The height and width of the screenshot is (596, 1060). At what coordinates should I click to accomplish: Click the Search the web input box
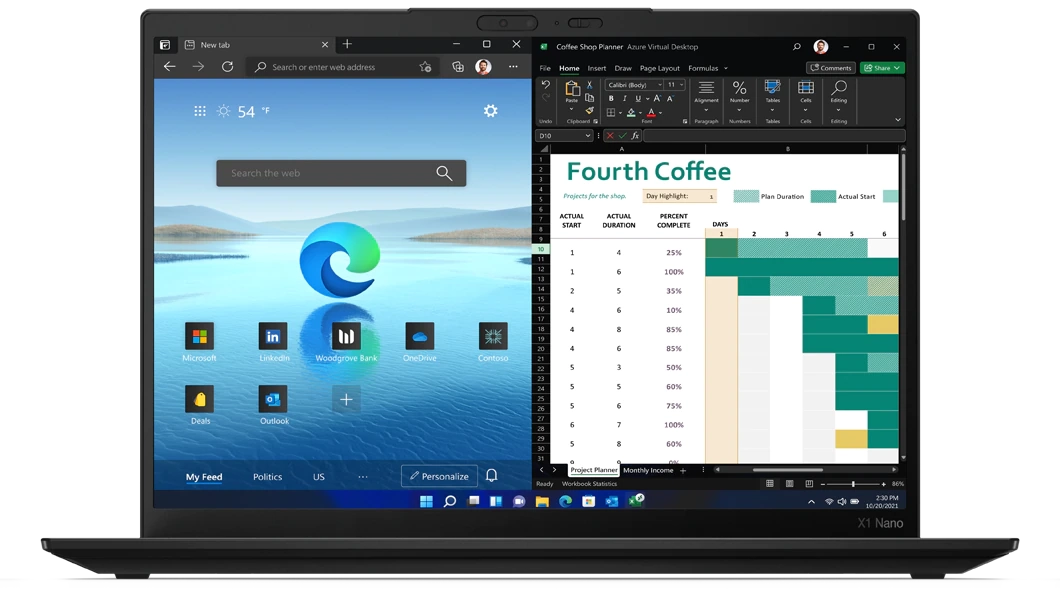[330, 173]
